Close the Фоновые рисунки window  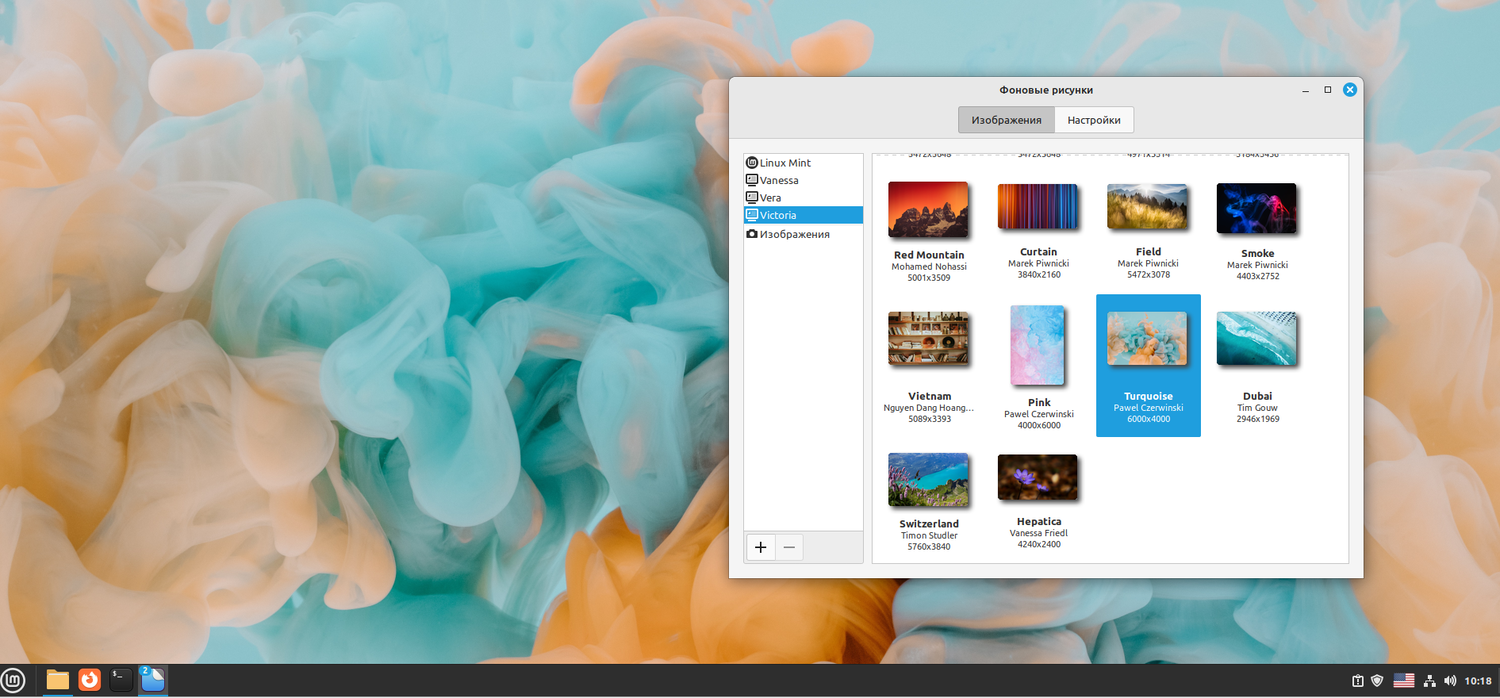[1350, 90]
